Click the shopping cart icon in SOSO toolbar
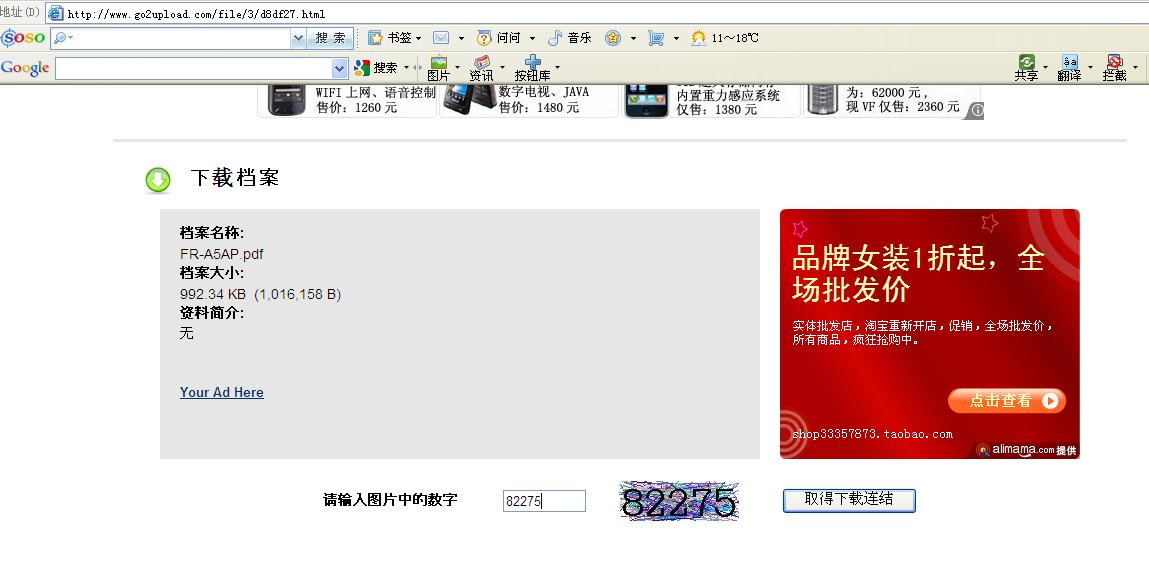 [656, 38]
